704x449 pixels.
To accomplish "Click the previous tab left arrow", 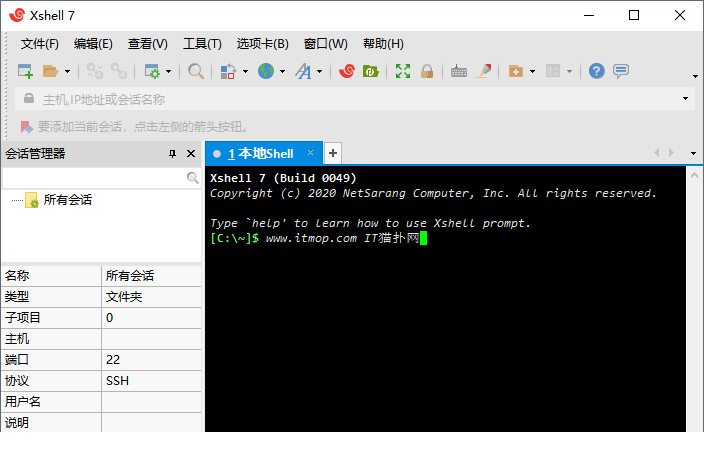I will (x=657, y=153).
